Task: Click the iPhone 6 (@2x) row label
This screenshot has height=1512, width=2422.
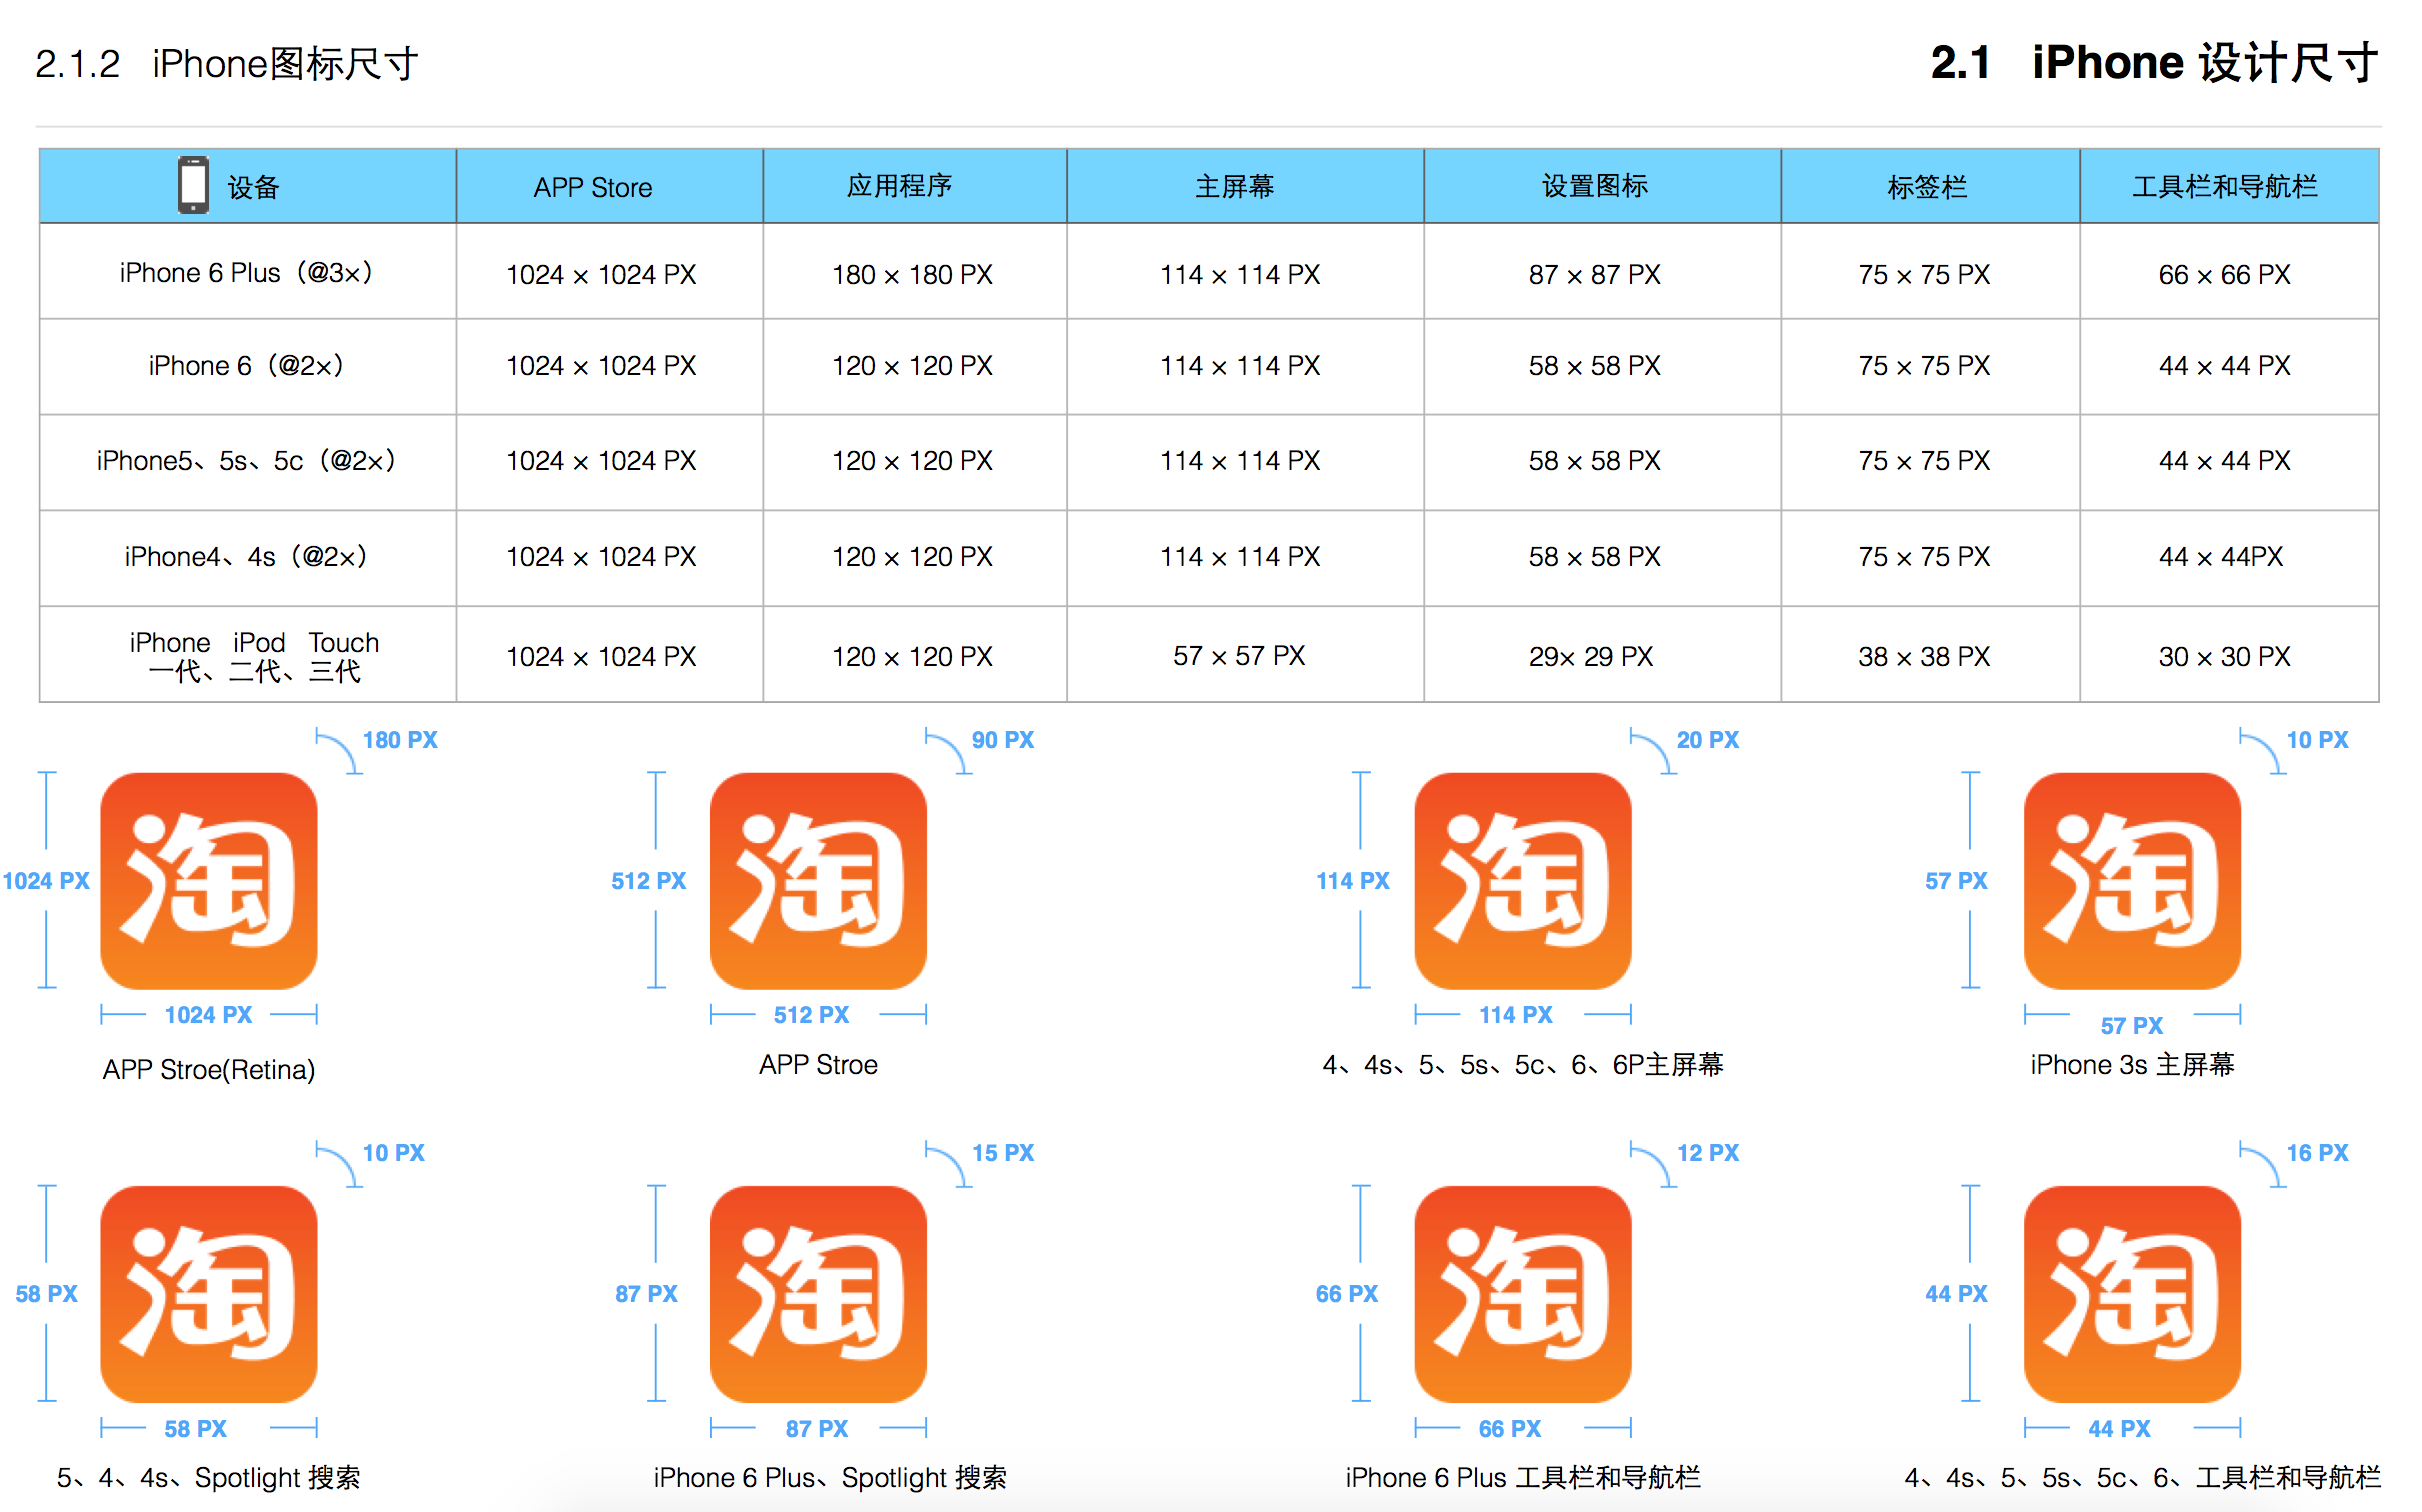Action: coord(246,365)
